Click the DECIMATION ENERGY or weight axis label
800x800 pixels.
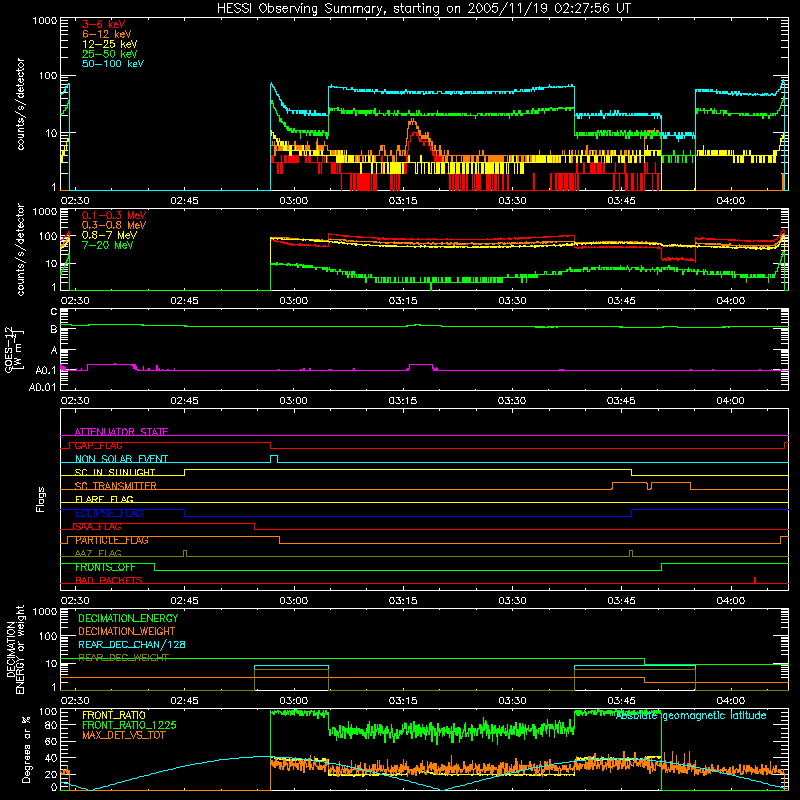coord(15,649)
